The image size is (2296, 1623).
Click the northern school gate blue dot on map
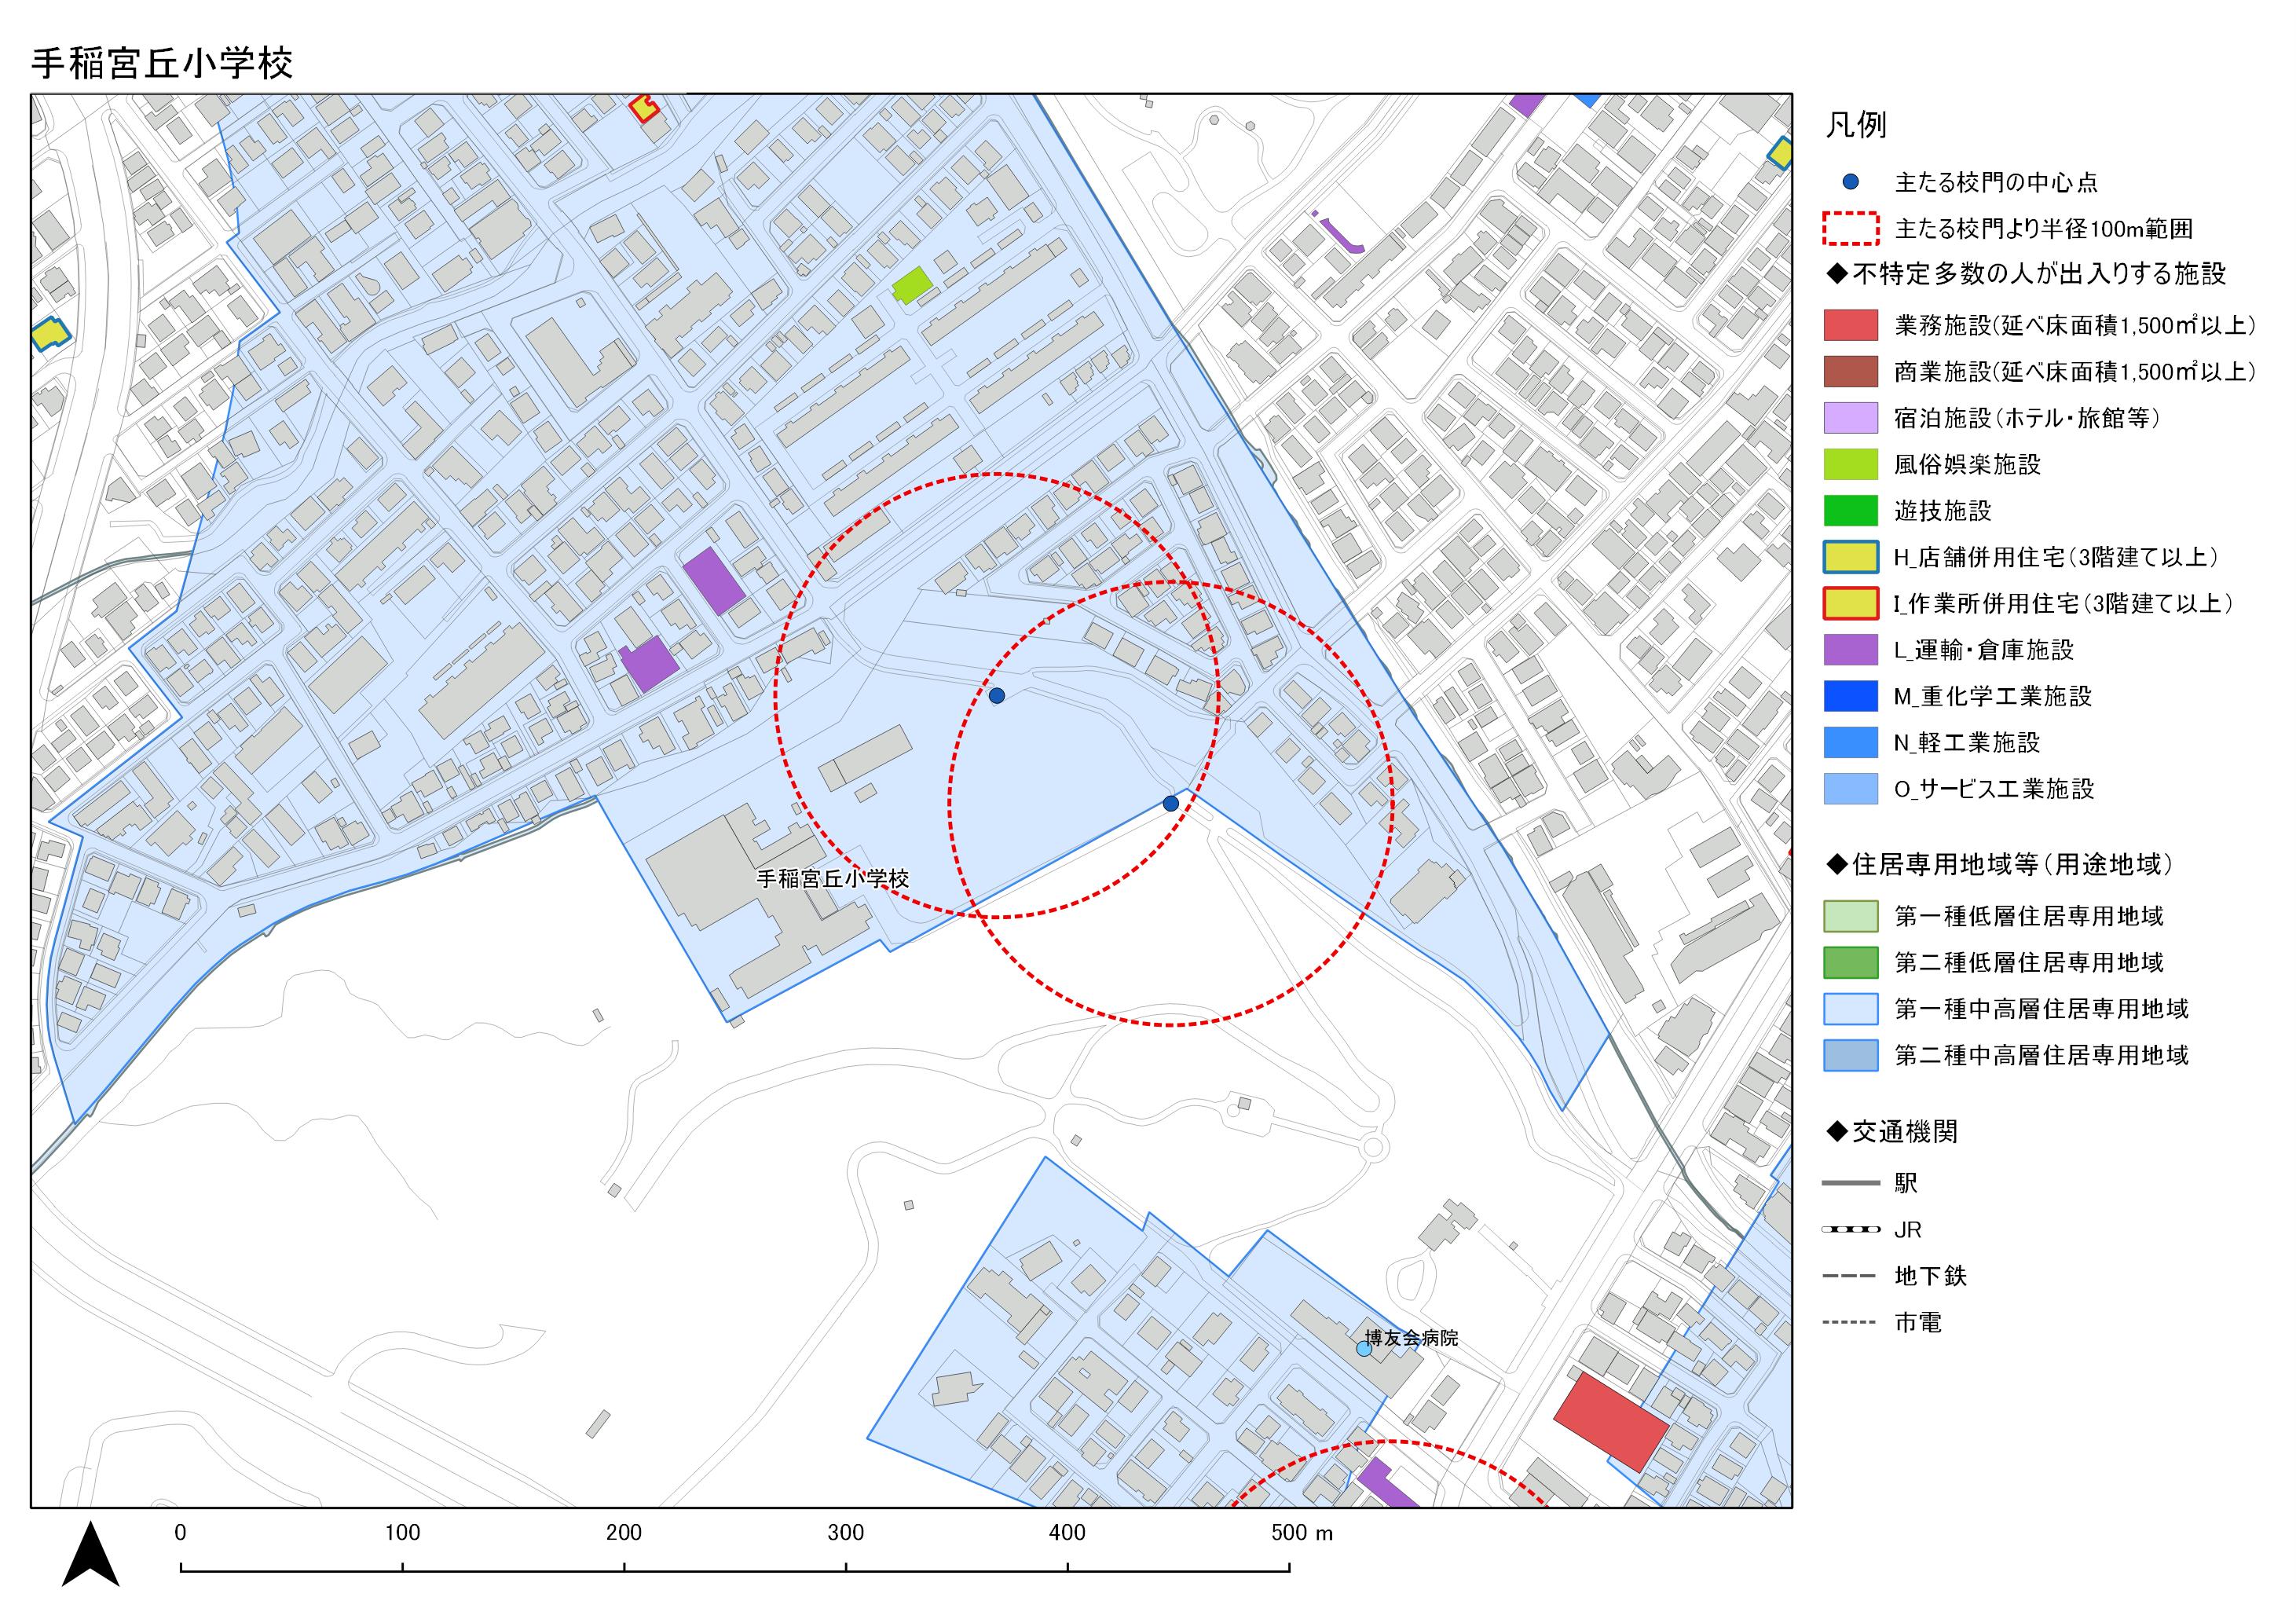(x=996, y=695)
